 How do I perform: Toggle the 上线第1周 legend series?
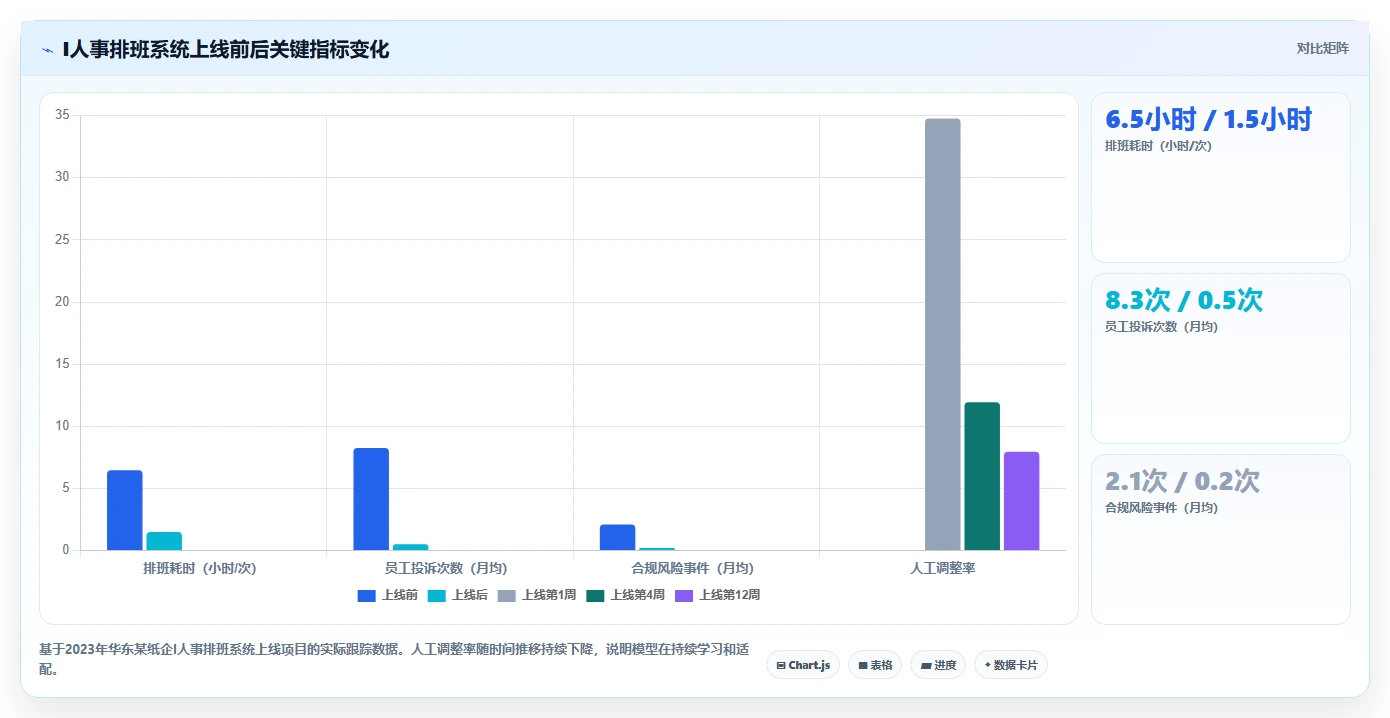point(537,595)
